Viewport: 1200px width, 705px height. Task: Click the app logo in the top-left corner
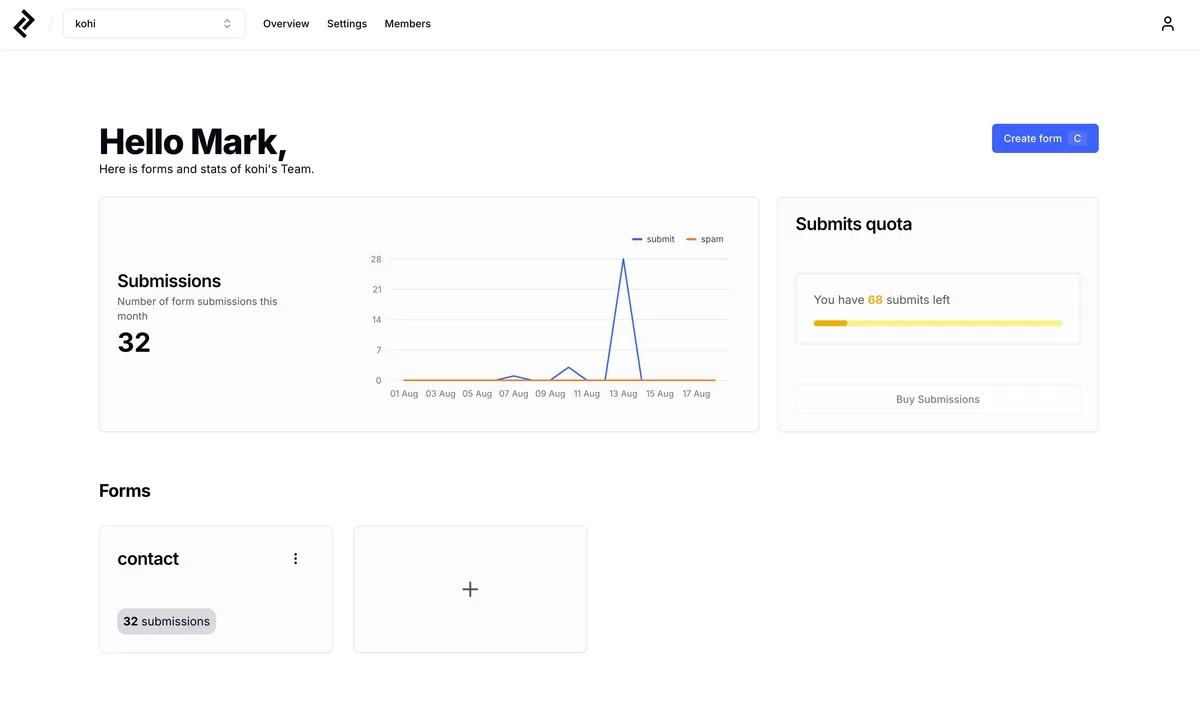(x=23, y=23)
